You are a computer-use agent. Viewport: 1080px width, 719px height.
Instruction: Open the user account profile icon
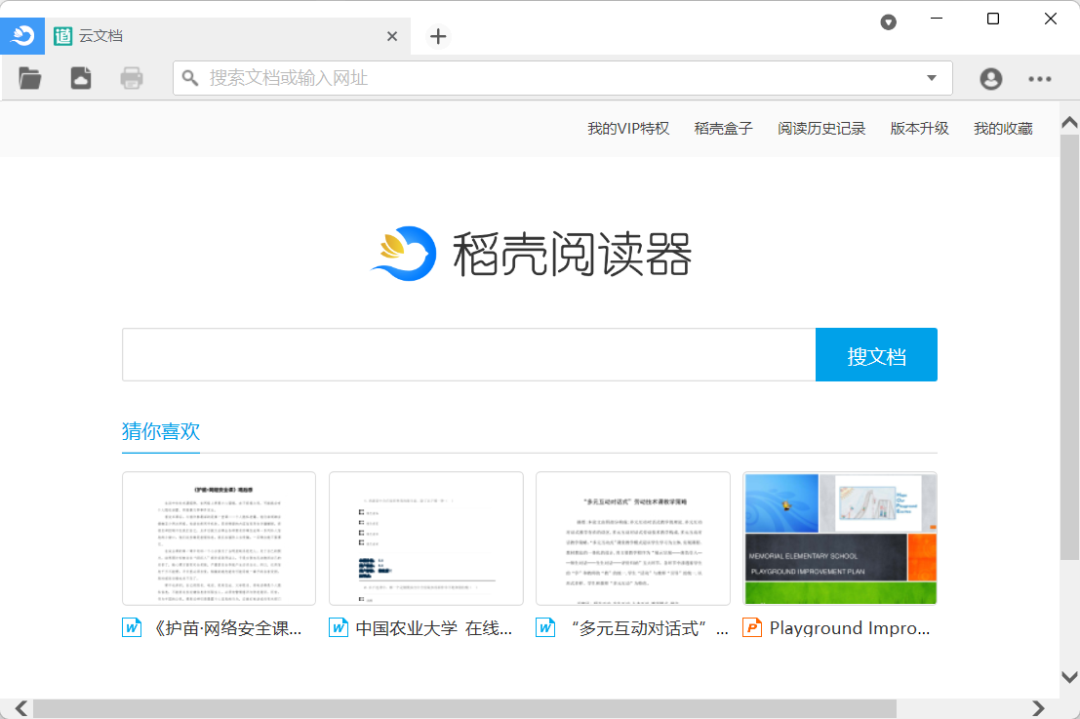pos(990,79)
